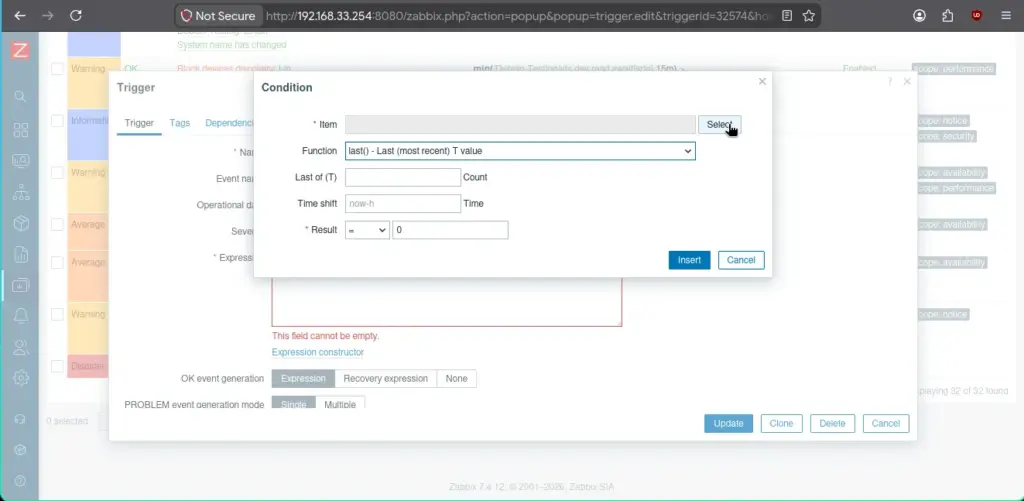Open the Services sidebar icon
The height and width of the screenshot is (501, 1024).
[x=20, y=192]
